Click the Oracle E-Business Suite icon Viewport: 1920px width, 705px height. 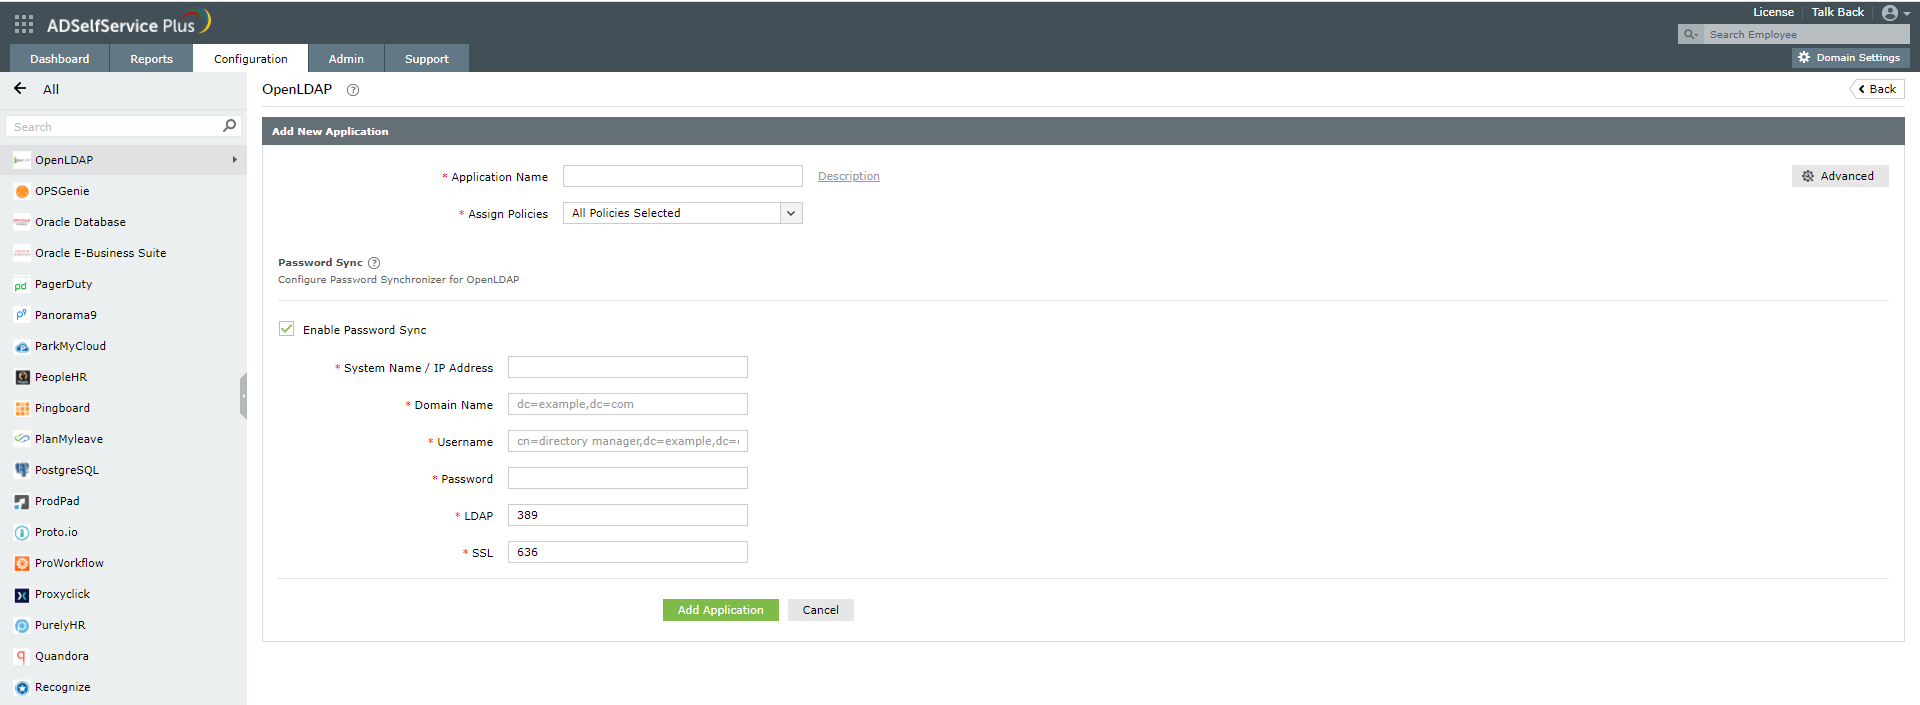[22, 253]
